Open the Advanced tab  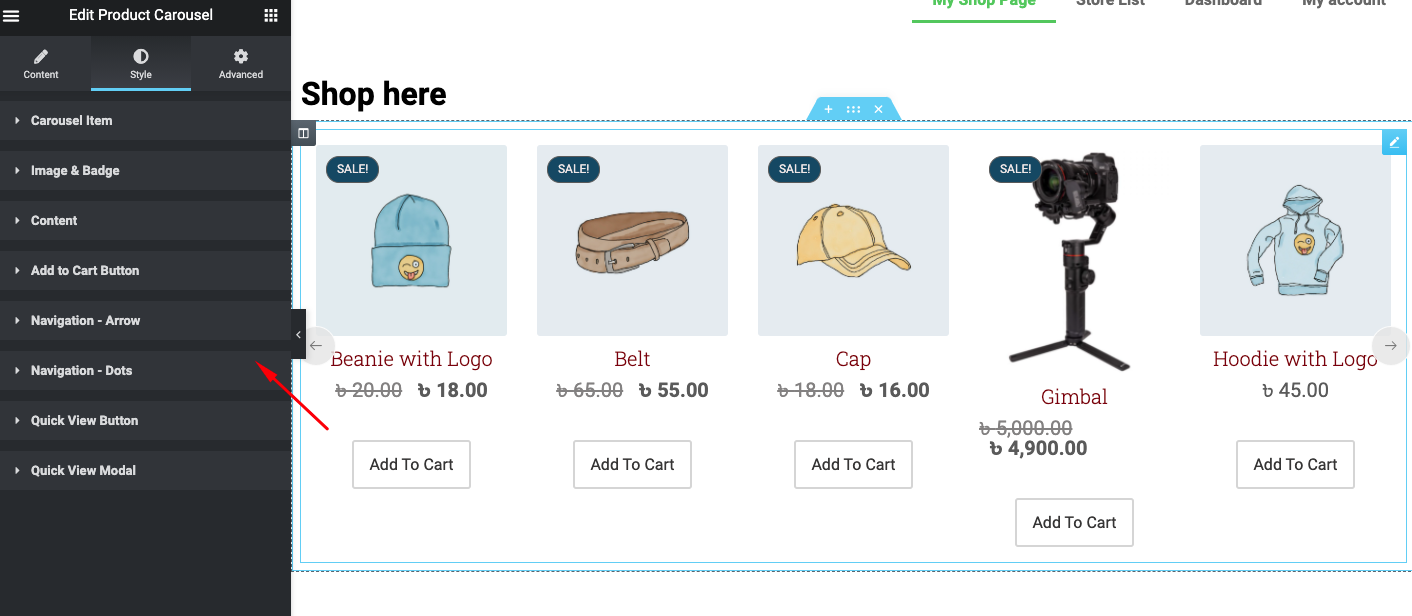[241, 63]
